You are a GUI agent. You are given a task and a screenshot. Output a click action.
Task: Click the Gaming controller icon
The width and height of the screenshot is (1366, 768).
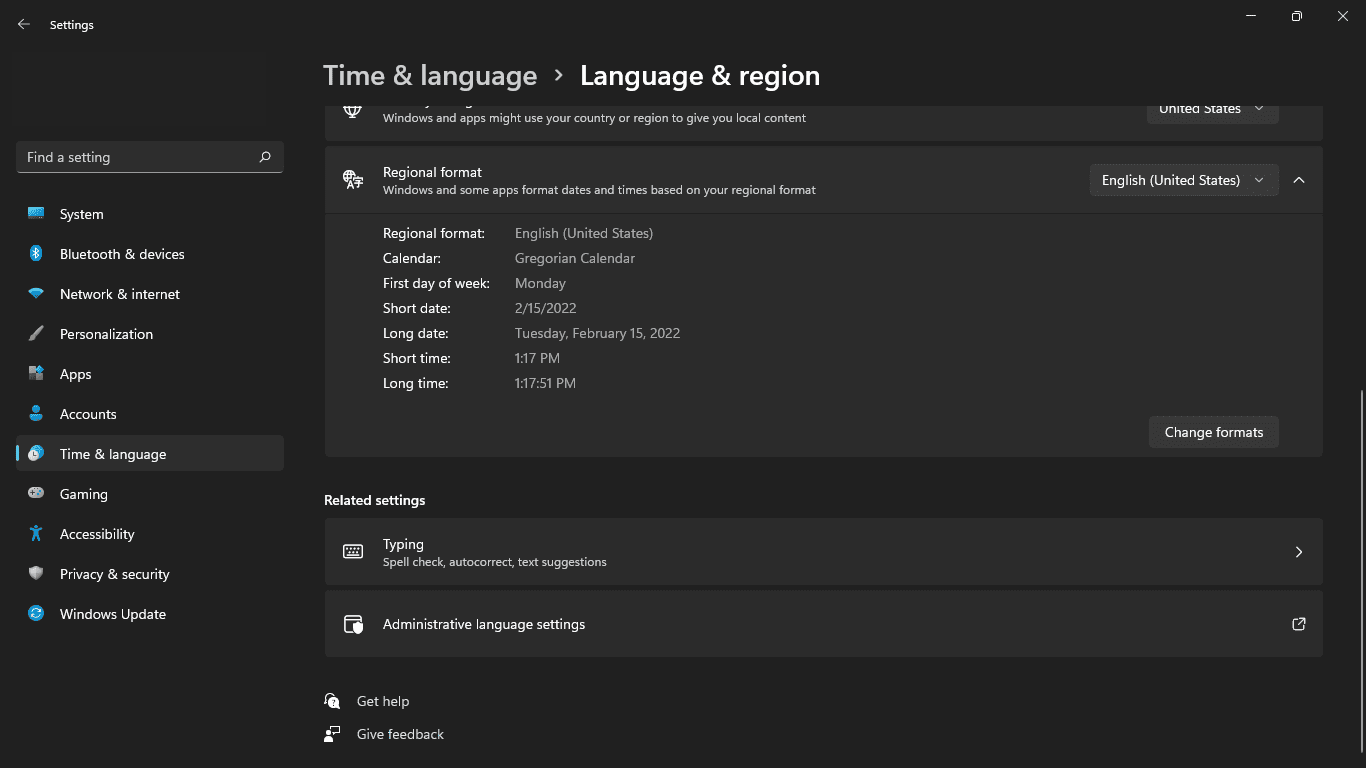[x=36, y=494]
